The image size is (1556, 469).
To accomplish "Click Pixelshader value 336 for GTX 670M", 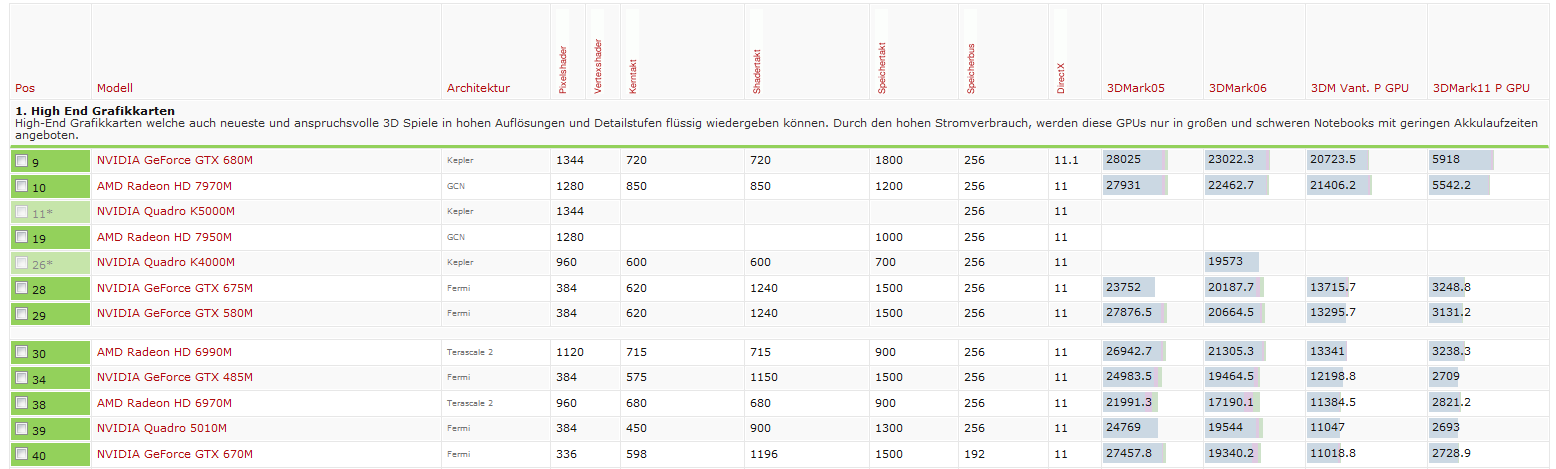I will (567, 454).
